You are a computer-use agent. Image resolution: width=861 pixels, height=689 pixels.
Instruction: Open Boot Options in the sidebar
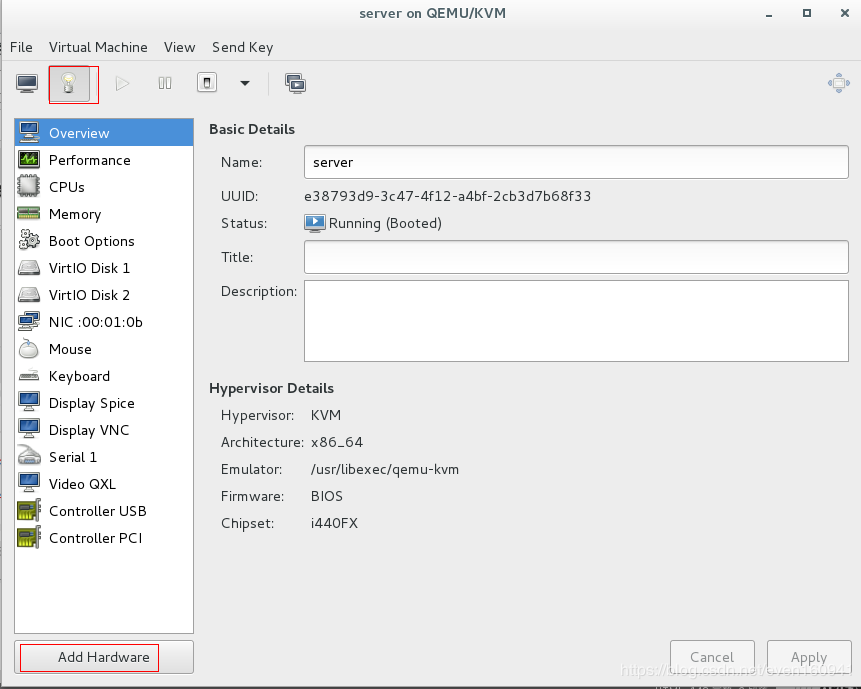tap(91, 241)
